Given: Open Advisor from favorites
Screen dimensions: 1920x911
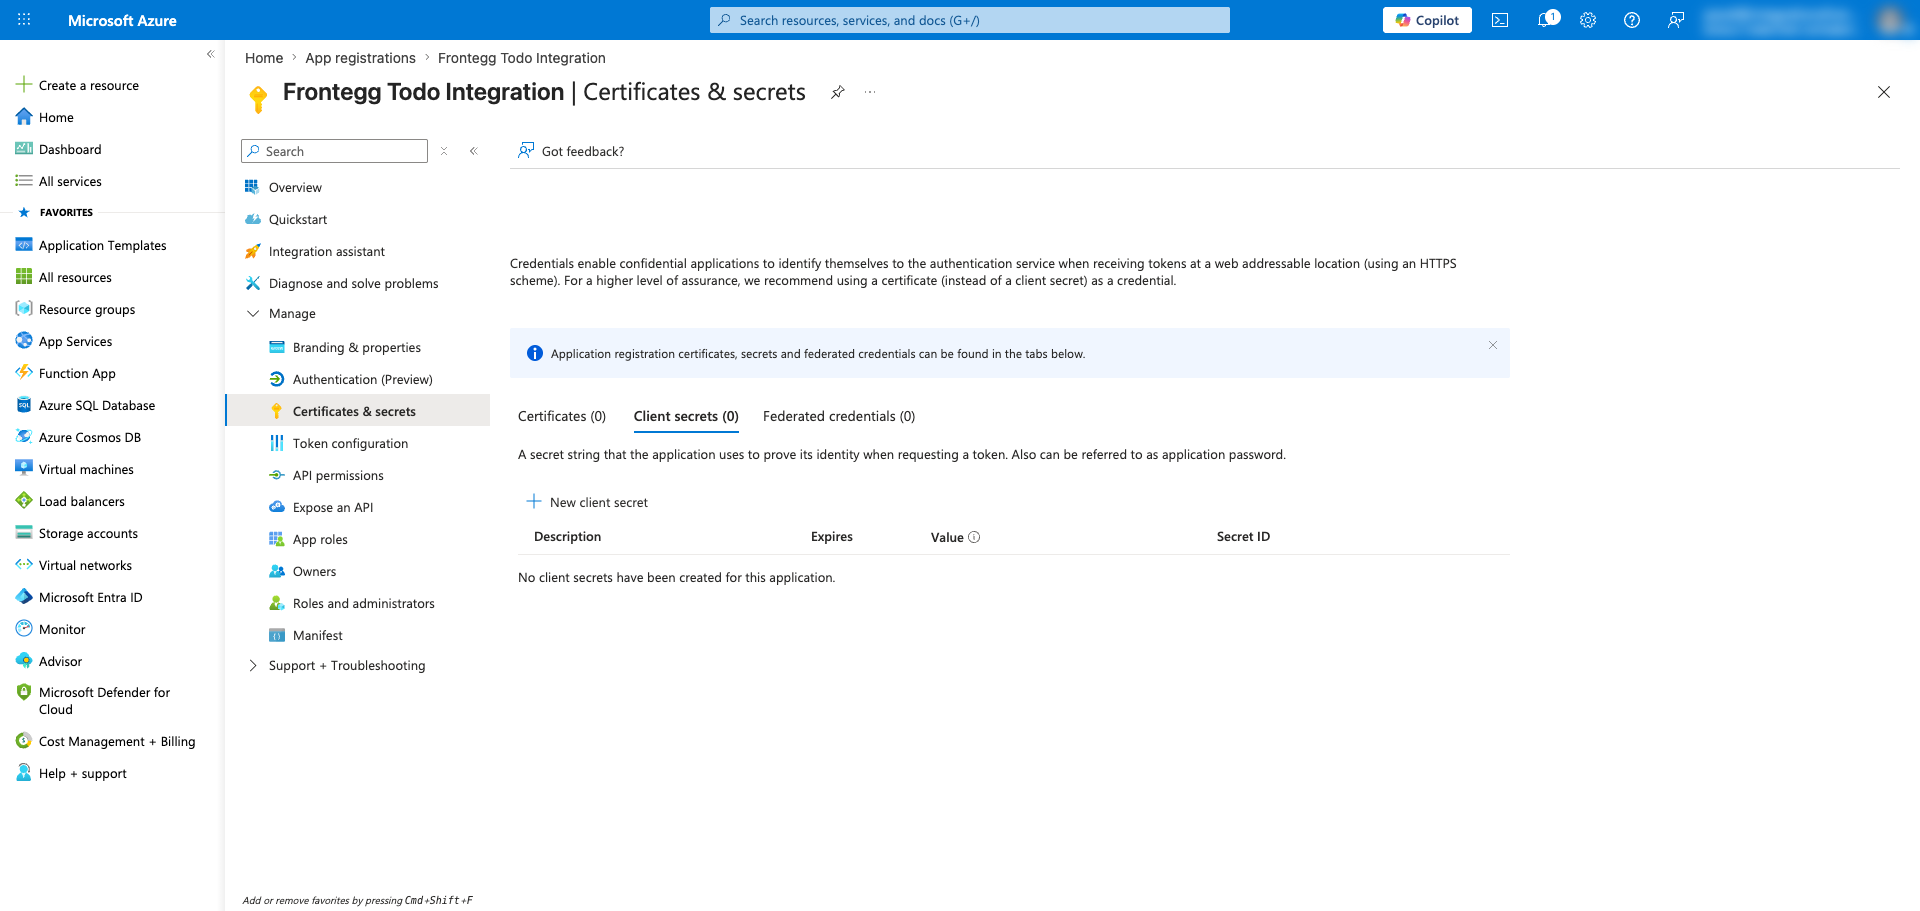Looking at the screenshot, I should tap(49, 661).
